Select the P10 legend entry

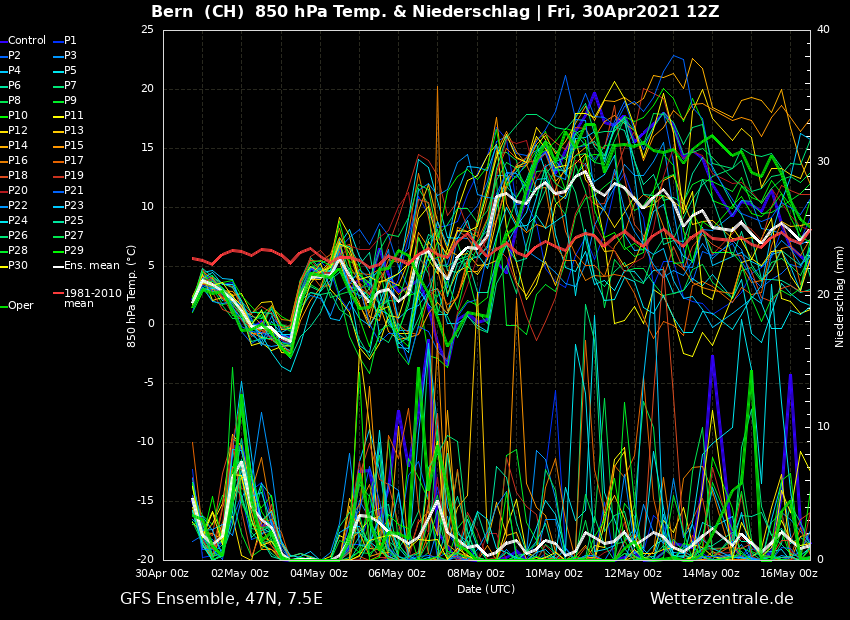click(18, 116)
